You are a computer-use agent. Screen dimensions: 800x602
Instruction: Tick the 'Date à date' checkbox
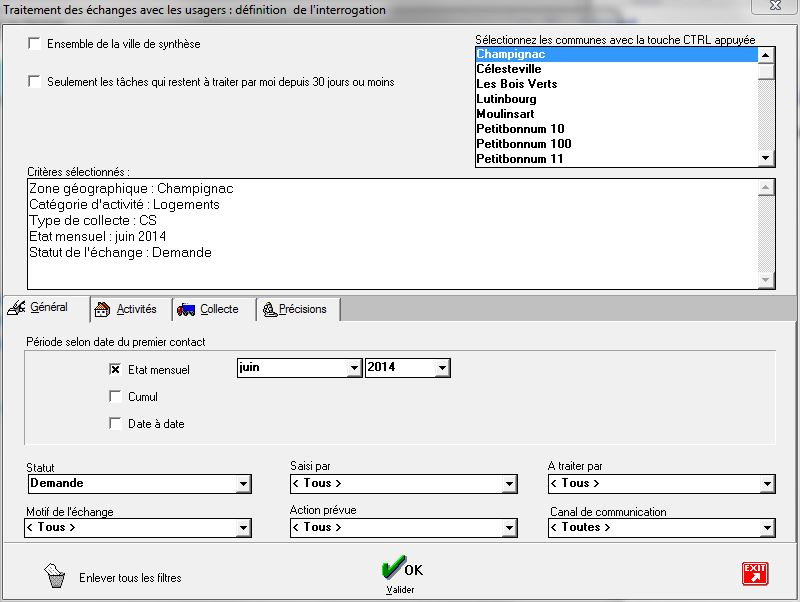click(x=115, y=423)
